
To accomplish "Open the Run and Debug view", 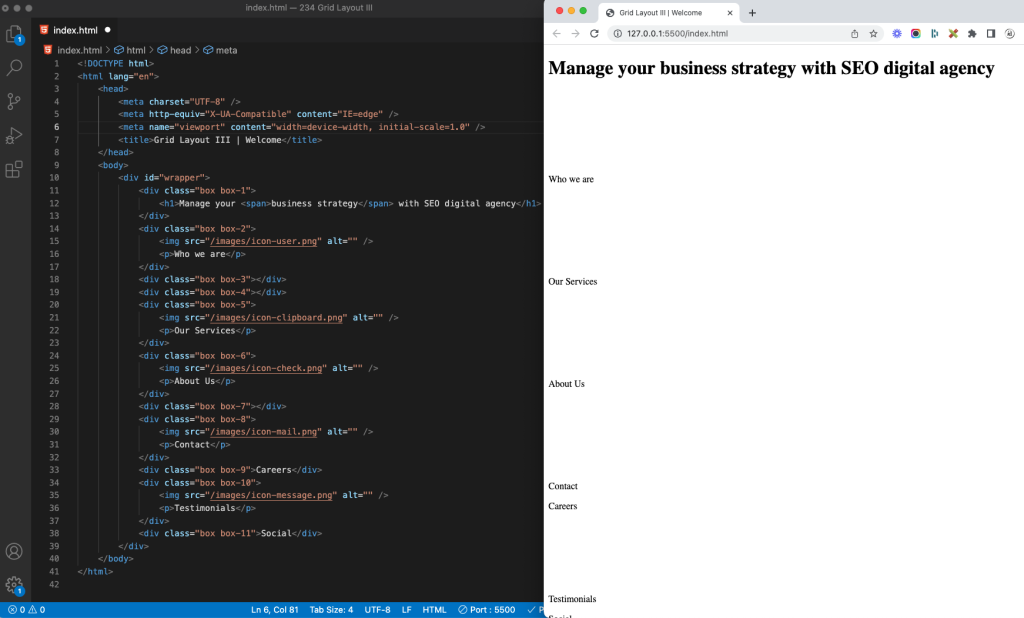I will pos(14,135).
